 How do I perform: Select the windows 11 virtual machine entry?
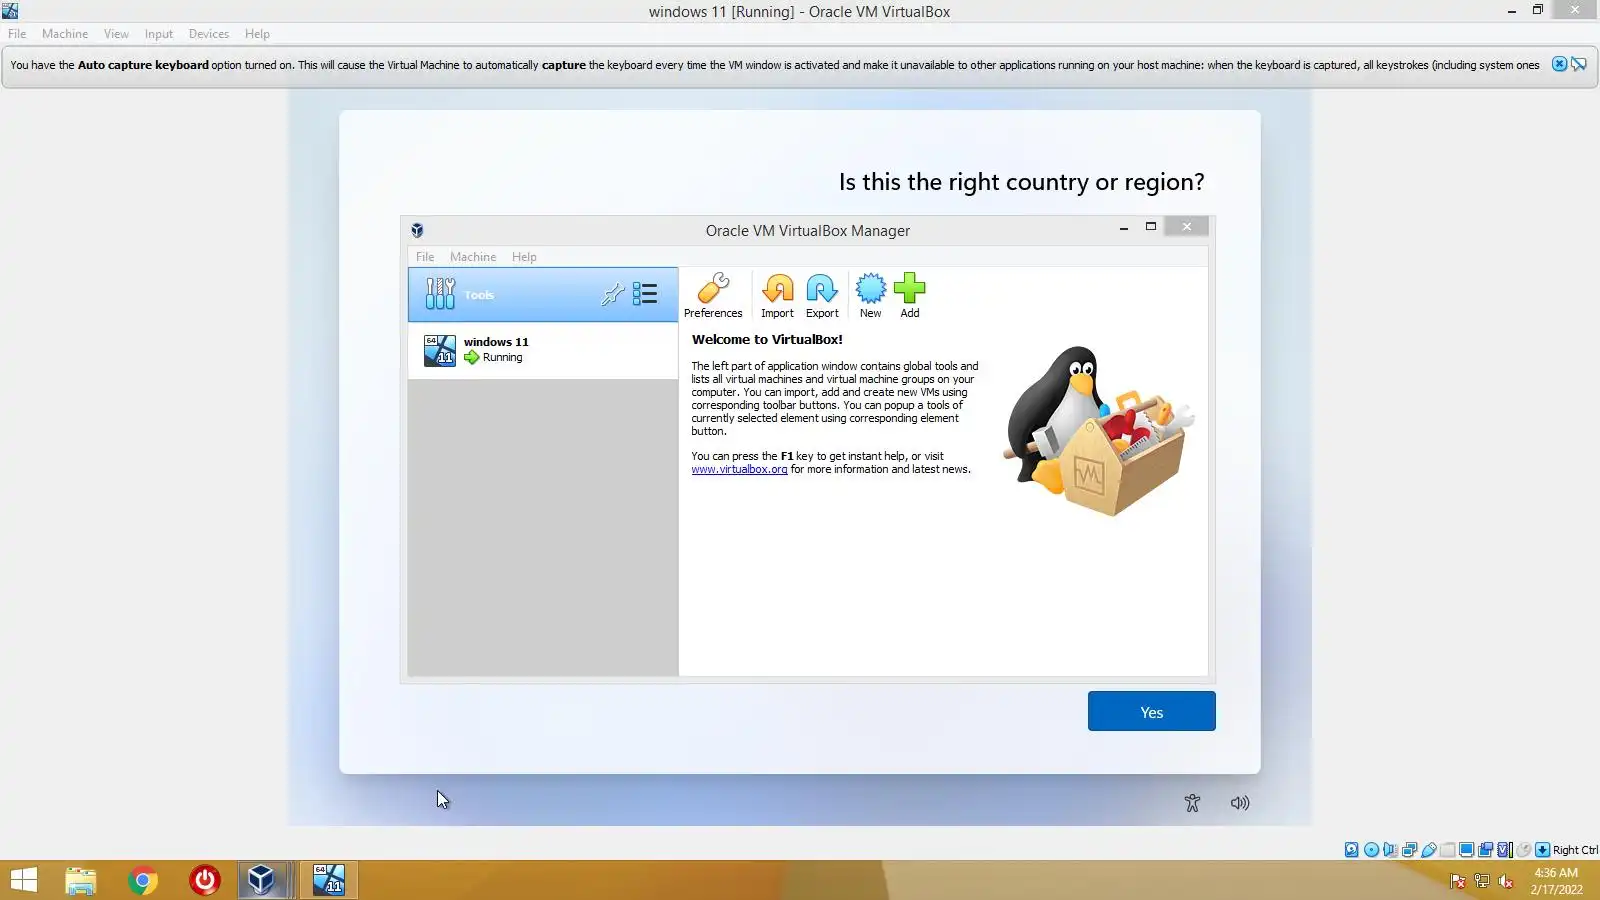click(x=543, y=350)
